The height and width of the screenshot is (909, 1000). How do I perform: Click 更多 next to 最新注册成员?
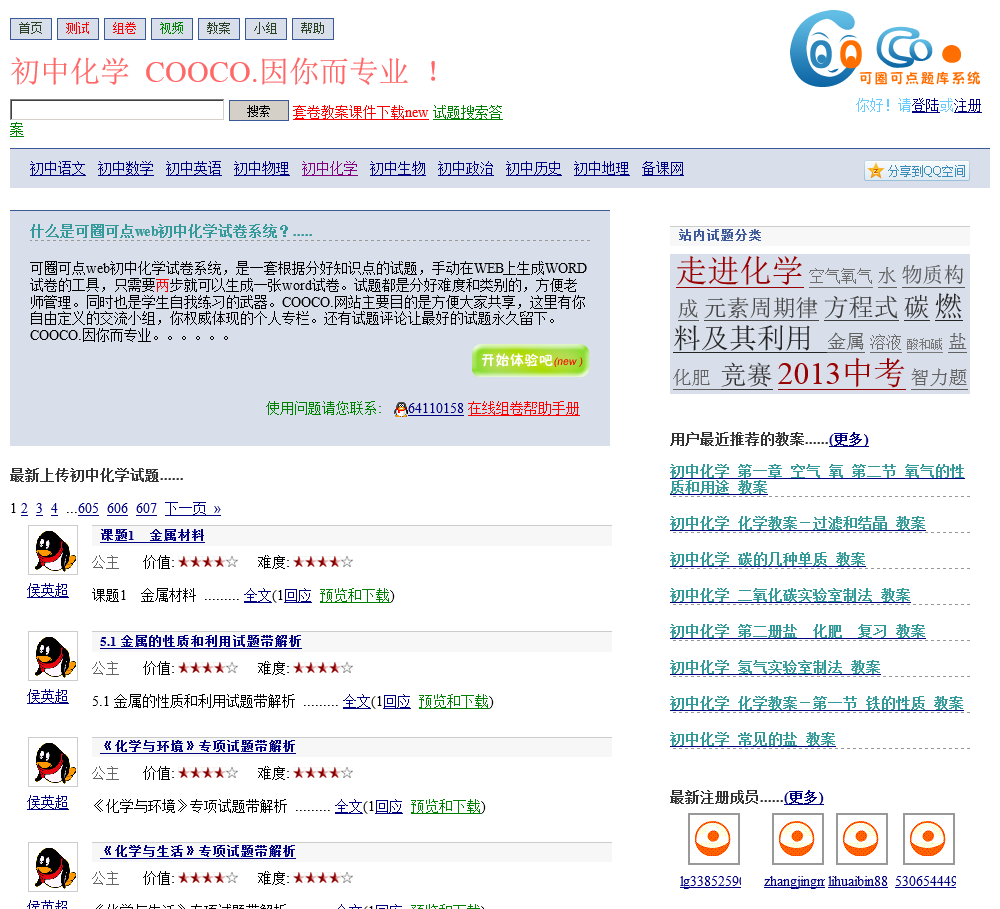[x=804, y=797]
